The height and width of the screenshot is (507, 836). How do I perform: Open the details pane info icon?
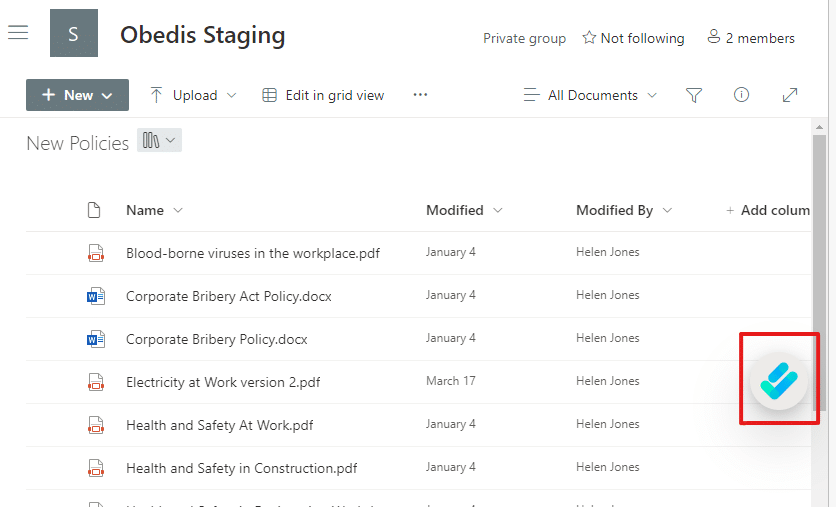[741, 95]
